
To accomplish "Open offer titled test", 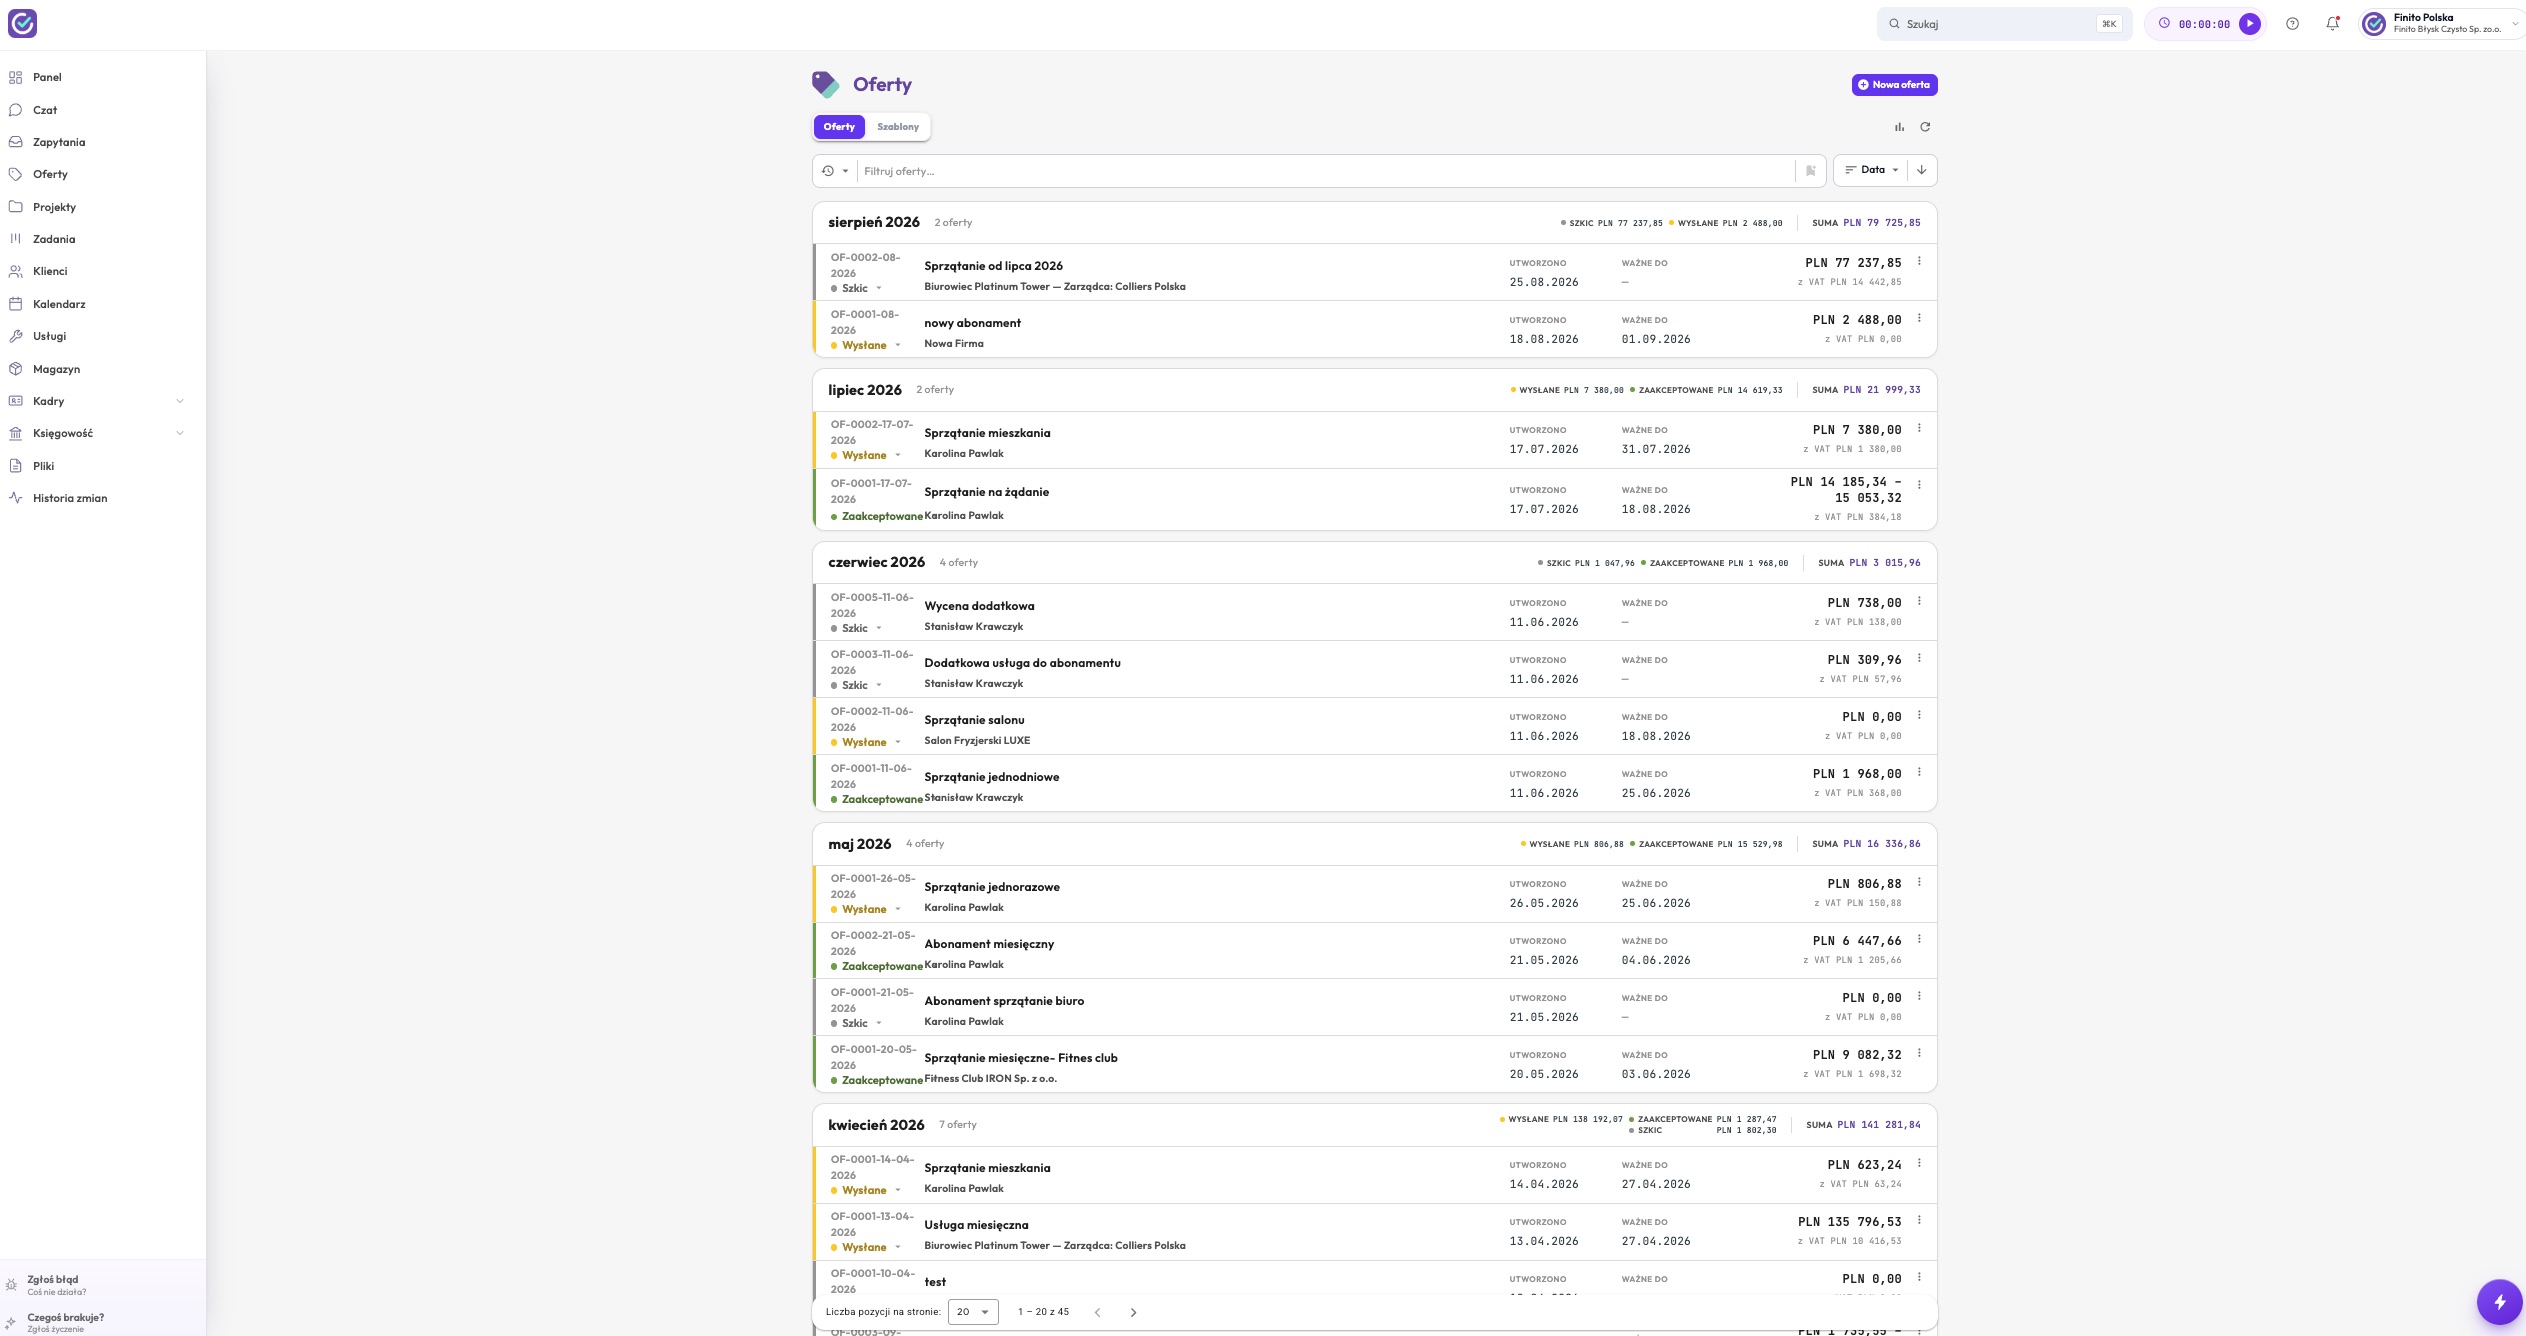I will (x=935, y=1282).
